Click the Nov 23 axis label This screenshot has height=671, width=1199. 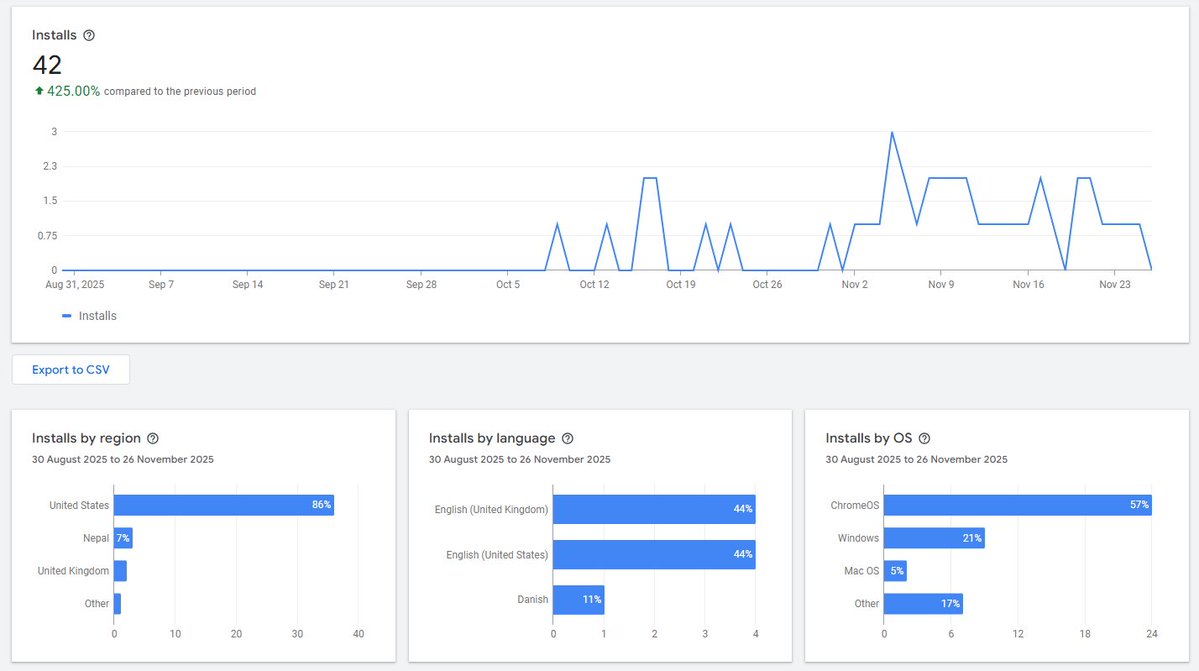(1115, 284)
